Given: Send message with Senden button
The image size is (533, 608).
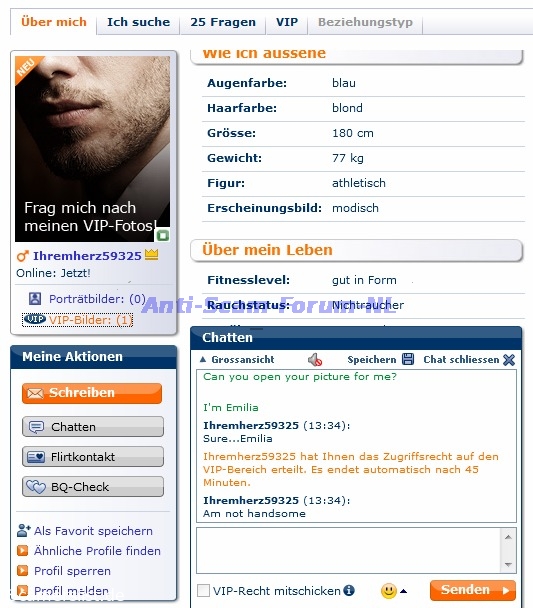Looking at the screenshot, I should pos(473,590).
